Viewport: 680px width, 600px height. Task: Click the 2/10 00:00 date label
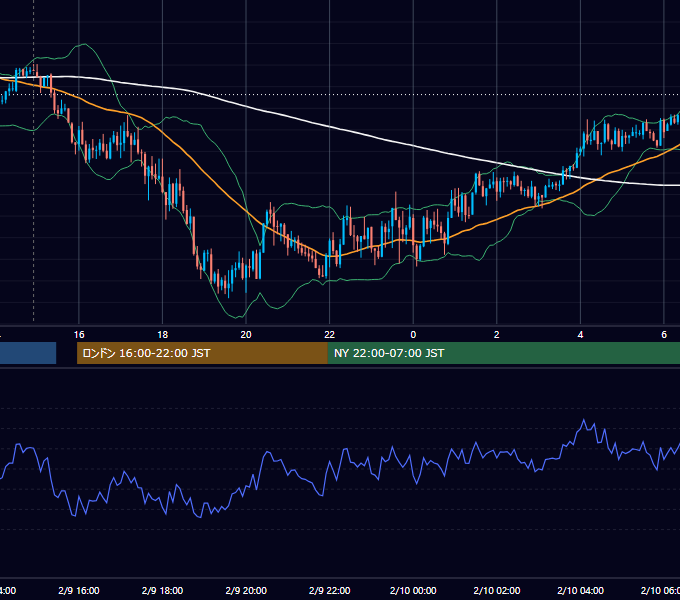coord(413,590)
